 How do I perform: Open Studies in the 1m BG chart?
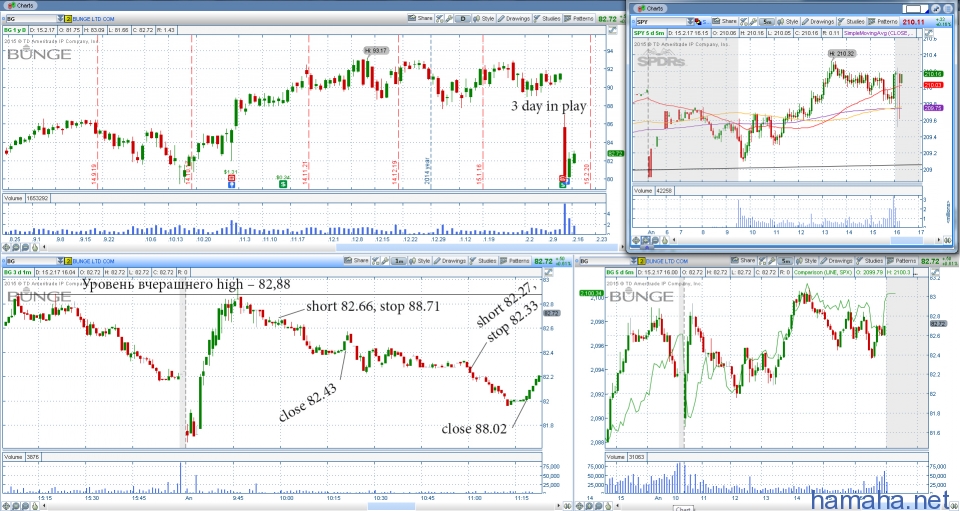click(482, 260)
